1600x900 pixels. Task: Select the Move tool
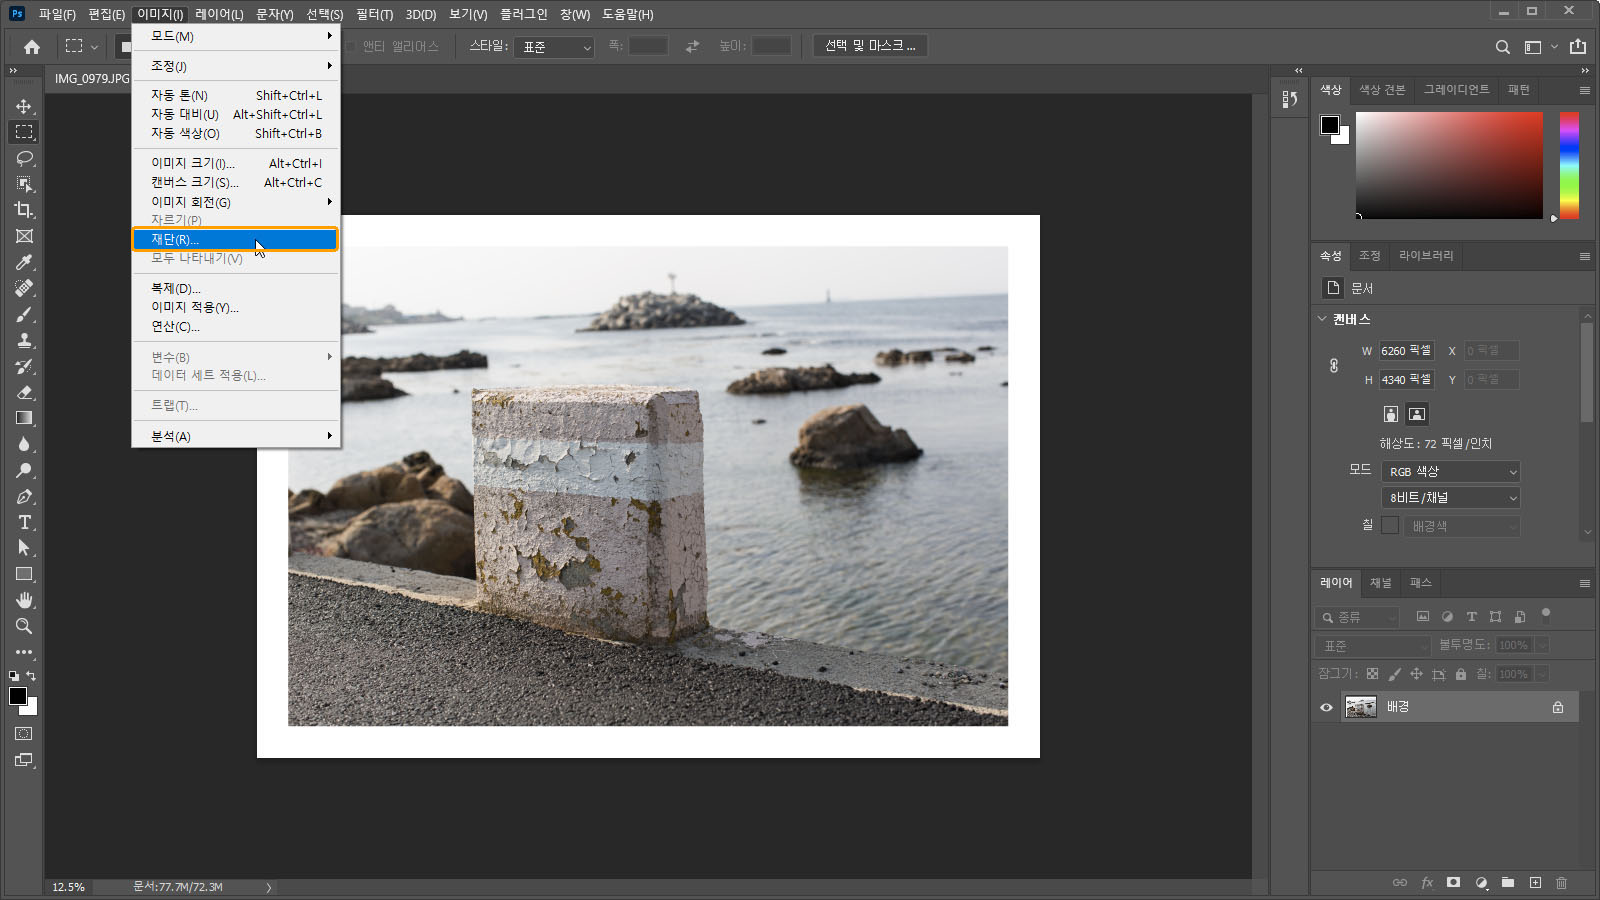tap(24, 106)
